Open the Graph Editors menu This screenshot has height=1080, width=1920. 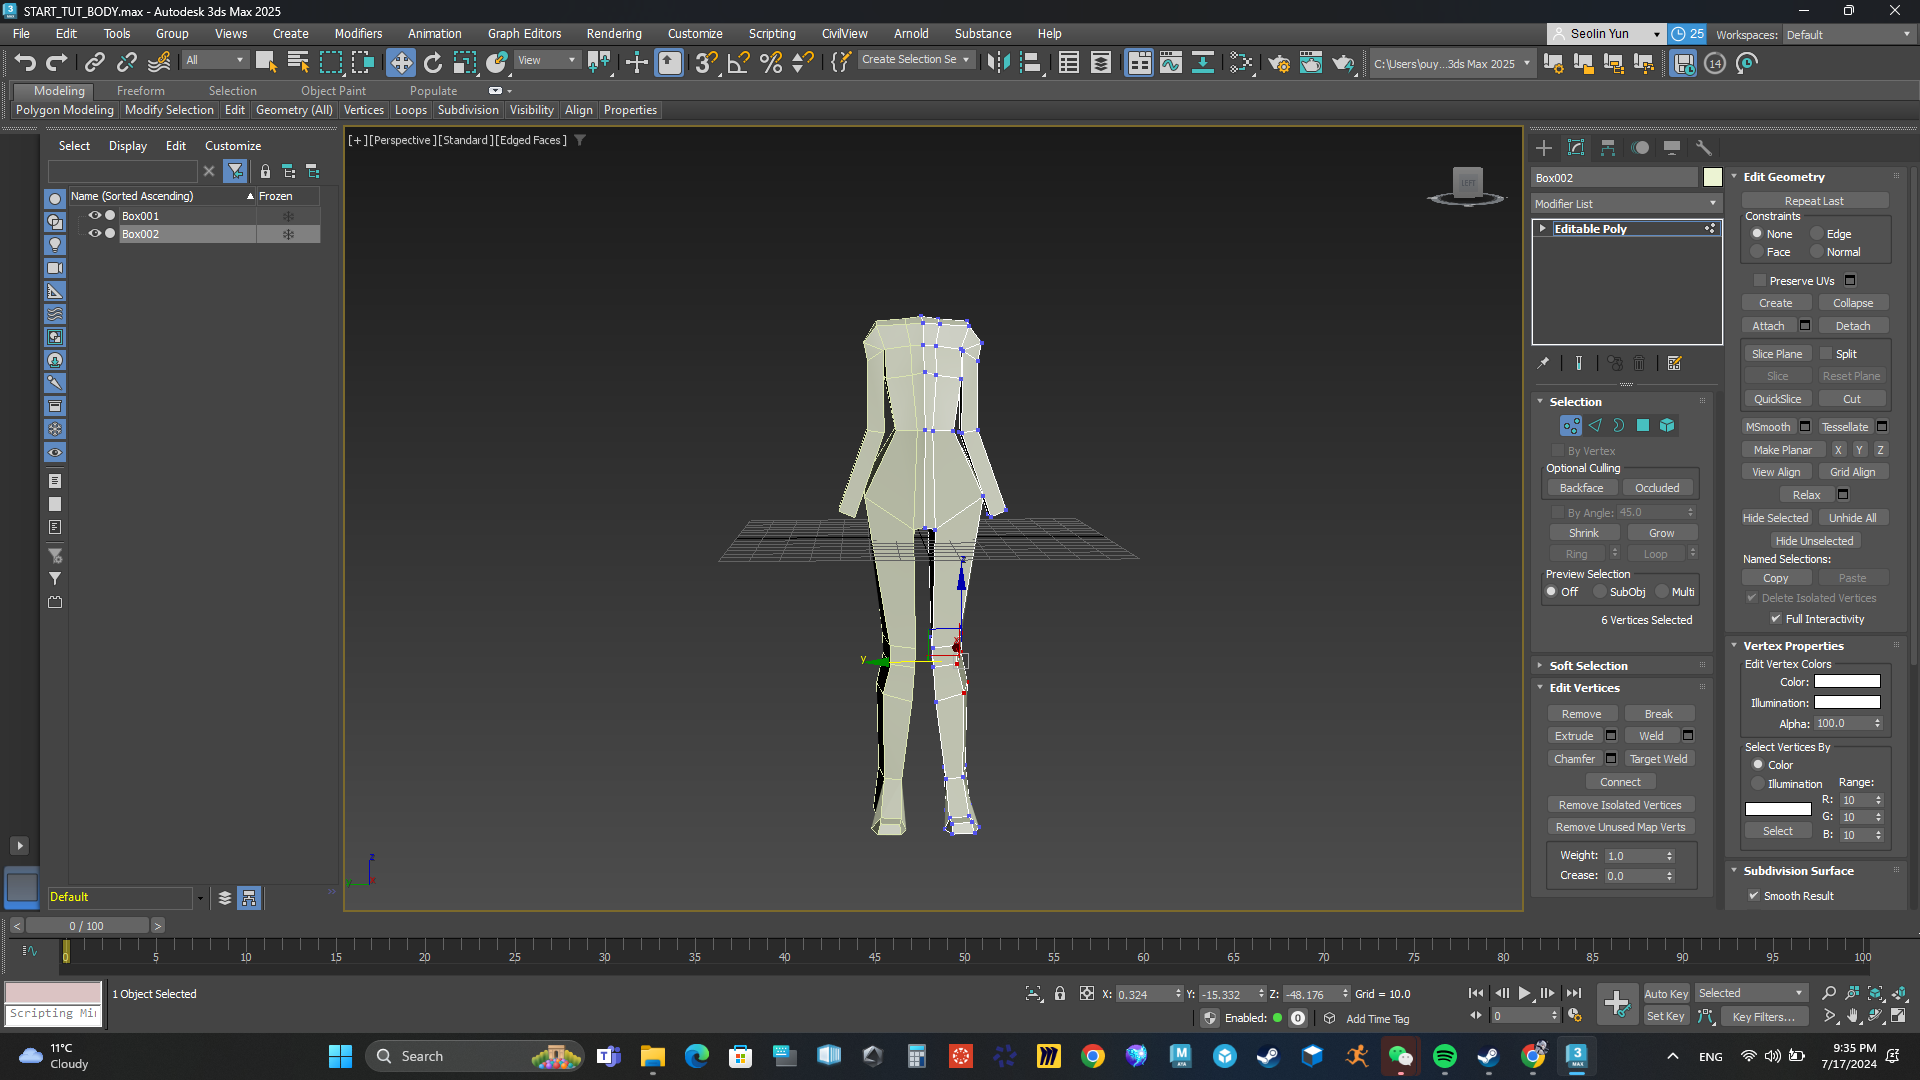[x=524, y=33]
